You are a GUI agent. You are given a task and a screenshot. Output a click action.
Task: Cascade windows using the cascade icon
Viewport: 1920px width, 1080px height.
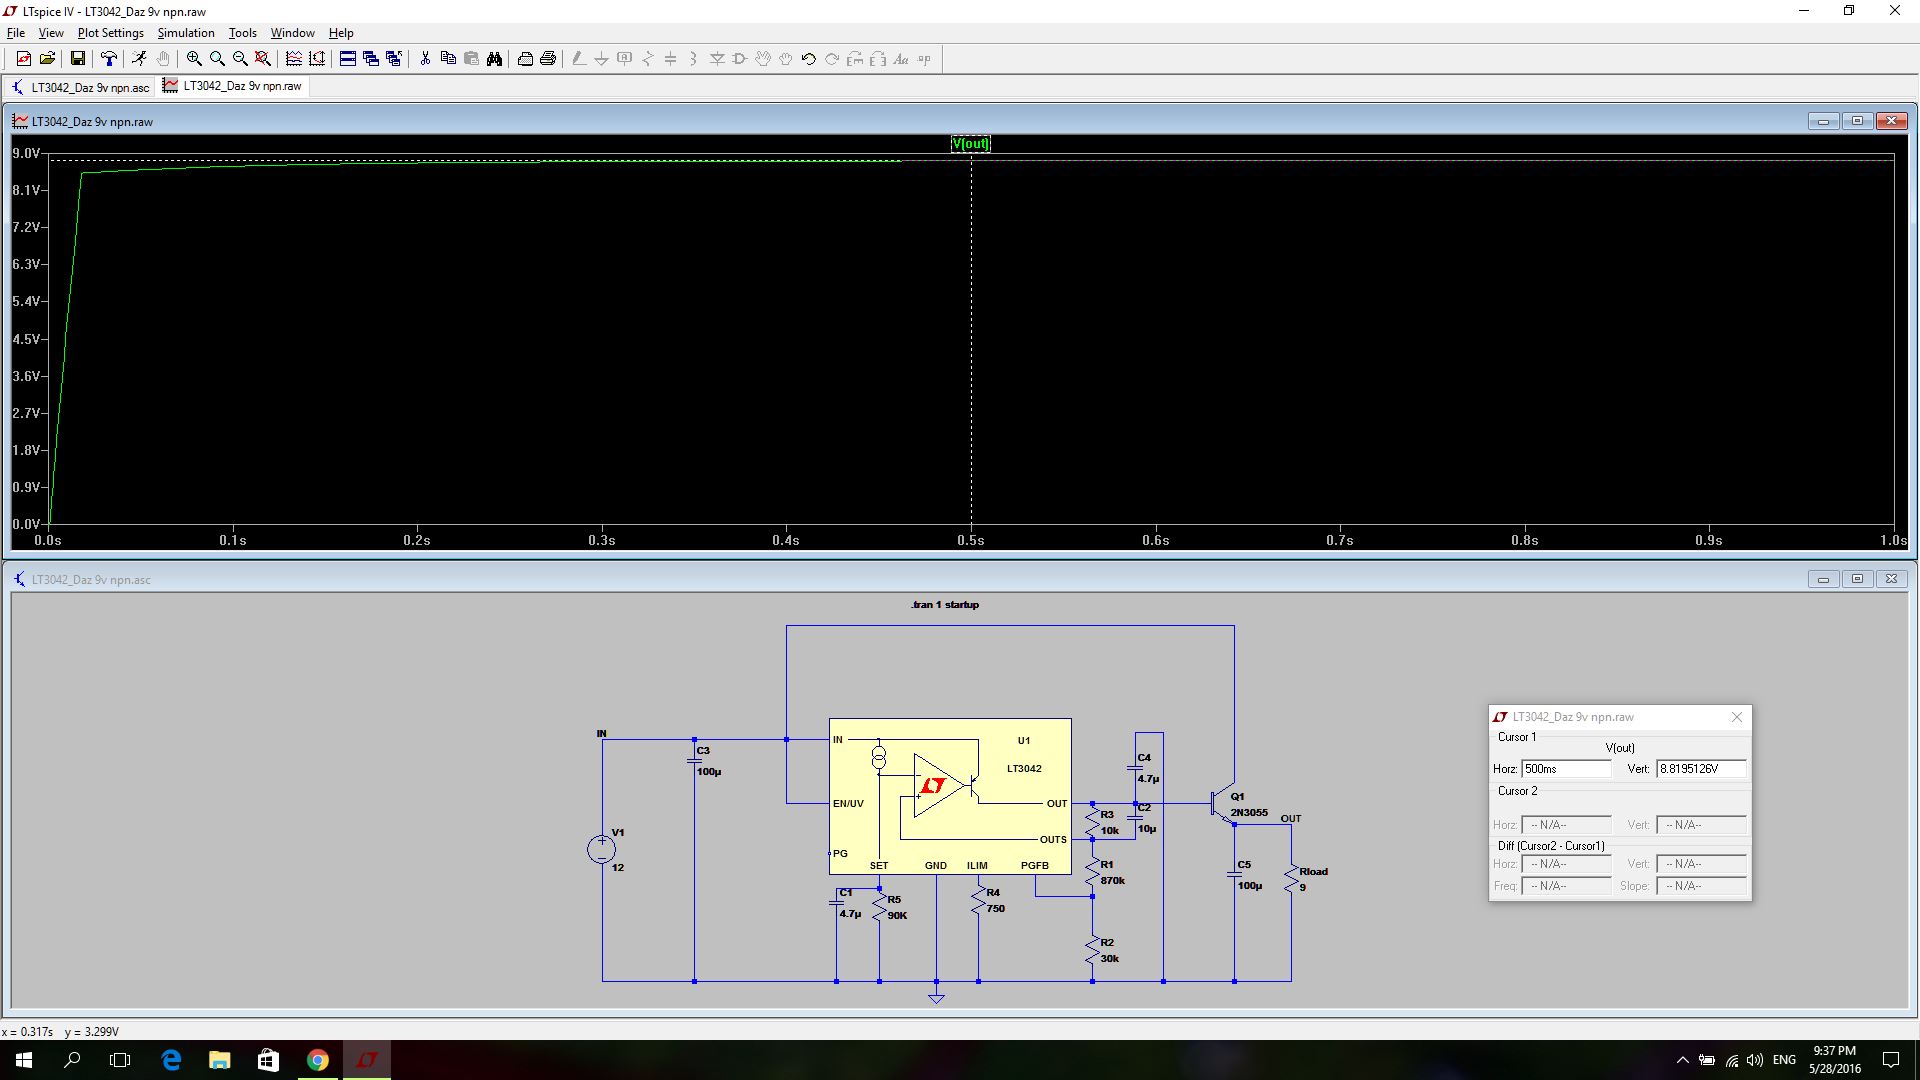tap(371, 59)
